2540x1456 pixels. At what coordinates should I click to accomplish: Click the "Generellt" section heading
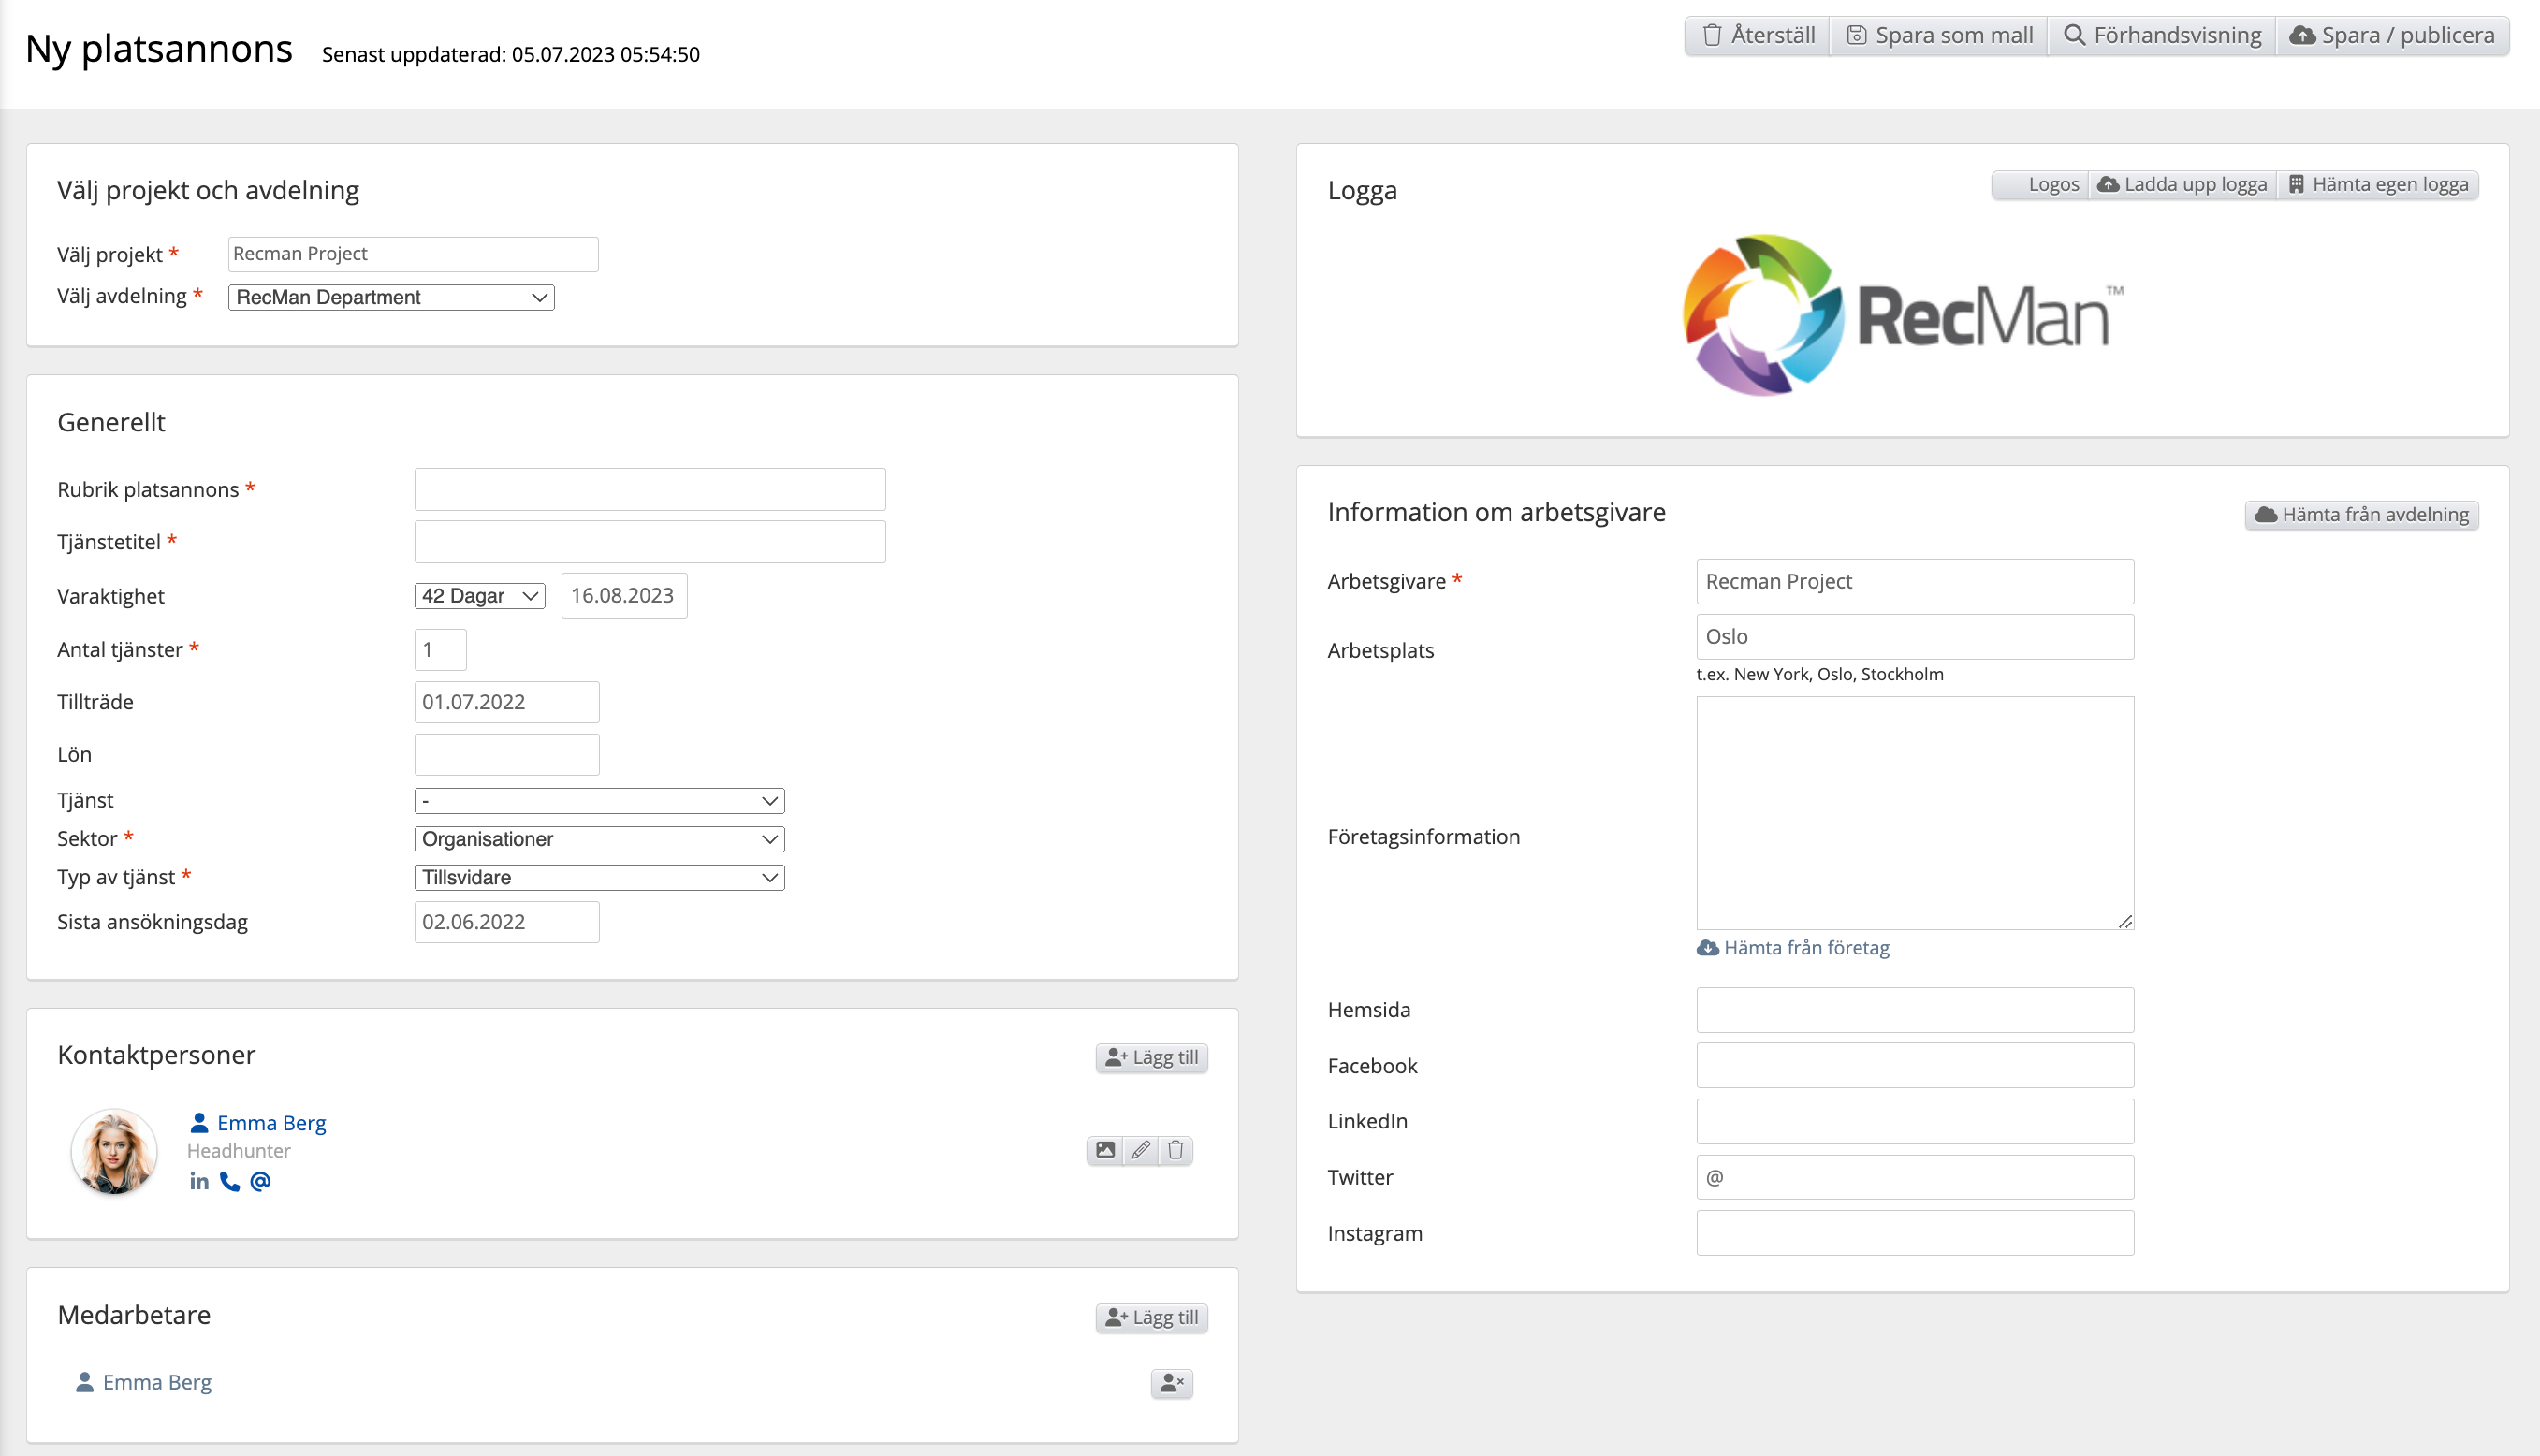[x=111, y=422]
